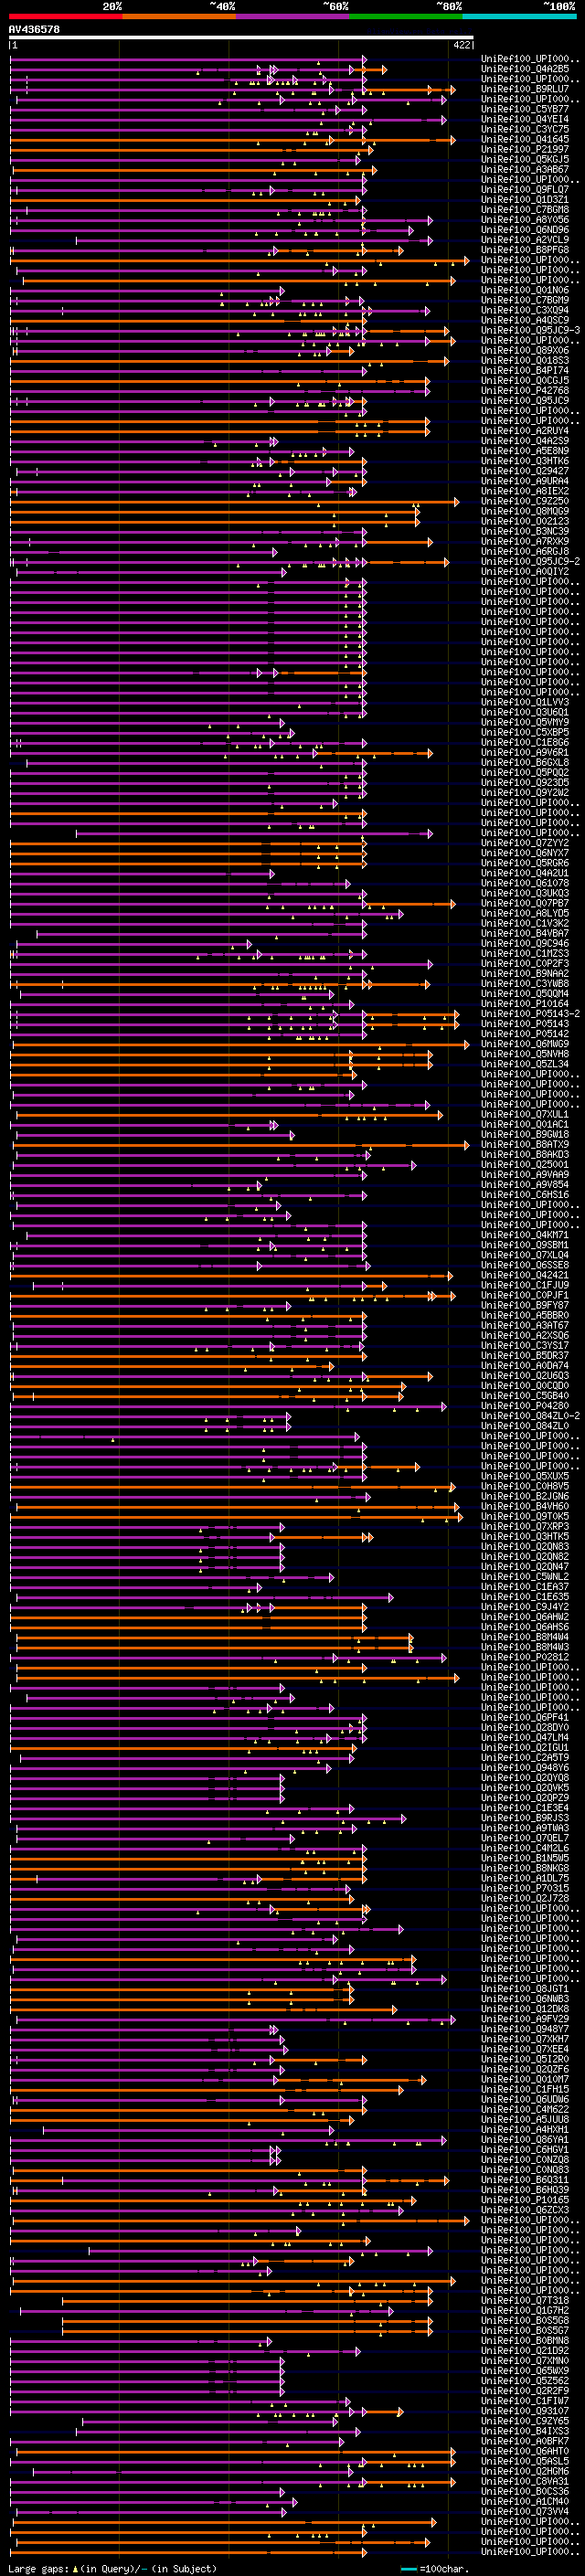Click the cyan ~100% identity legend bar
Screen dimensions: 585x2576
[519, 16]
